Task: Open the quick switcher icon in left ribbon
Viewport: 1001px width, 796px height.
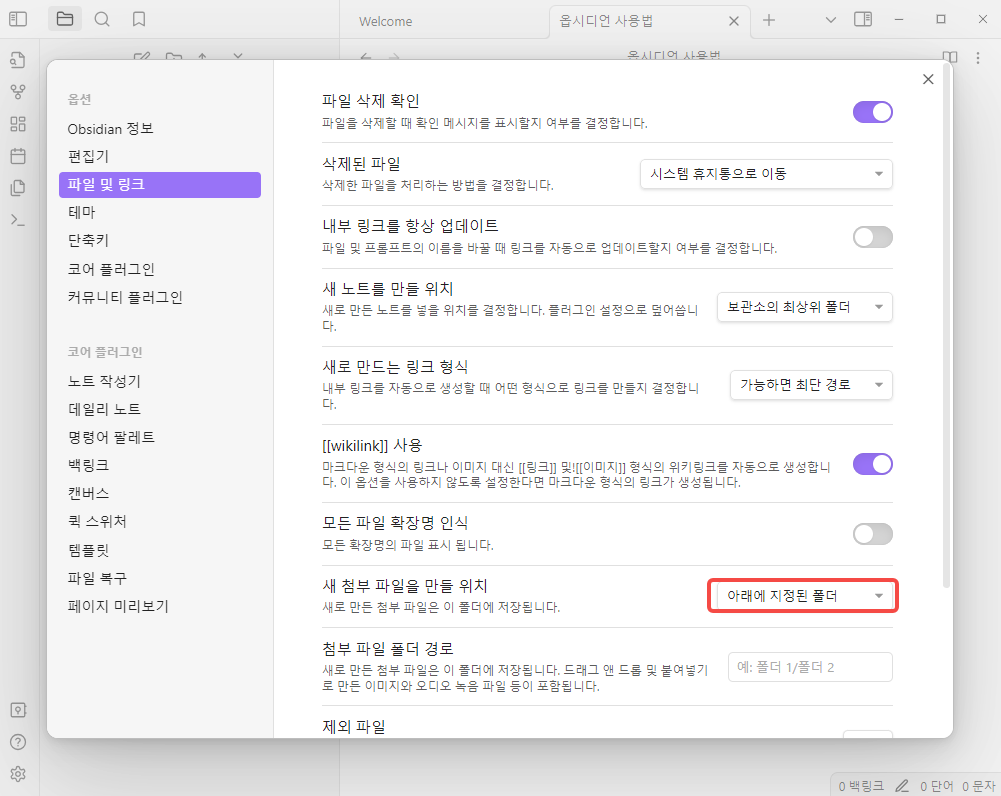Action: click(x=17, y=188)
